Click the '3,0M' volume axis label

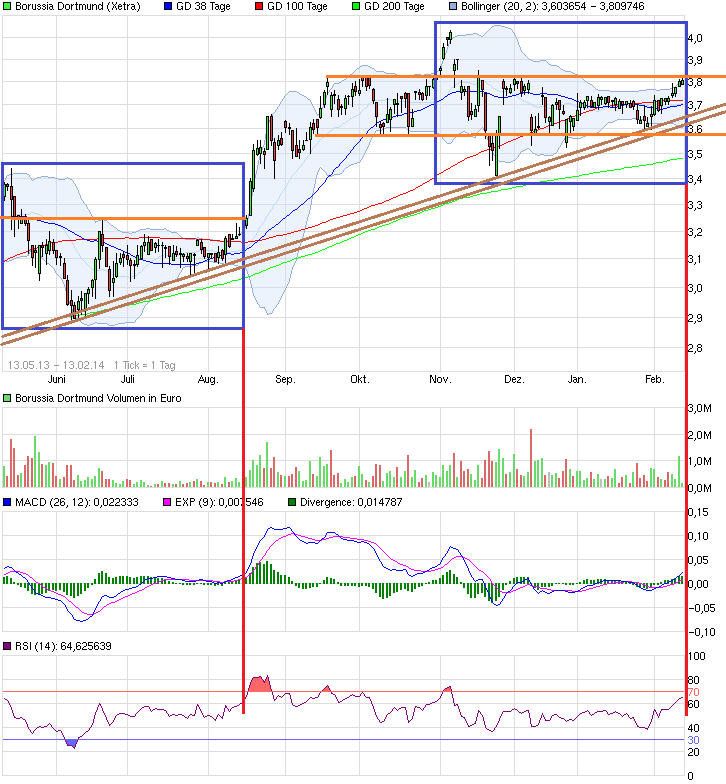pyautogui.click(x=700, y=408)
